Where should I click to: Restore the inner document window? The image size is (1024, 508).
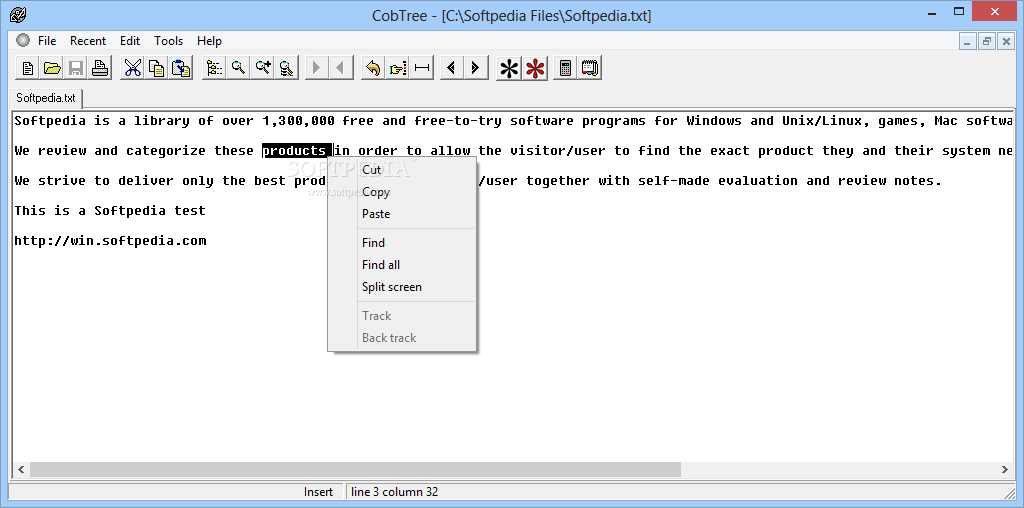coord(987,41)
